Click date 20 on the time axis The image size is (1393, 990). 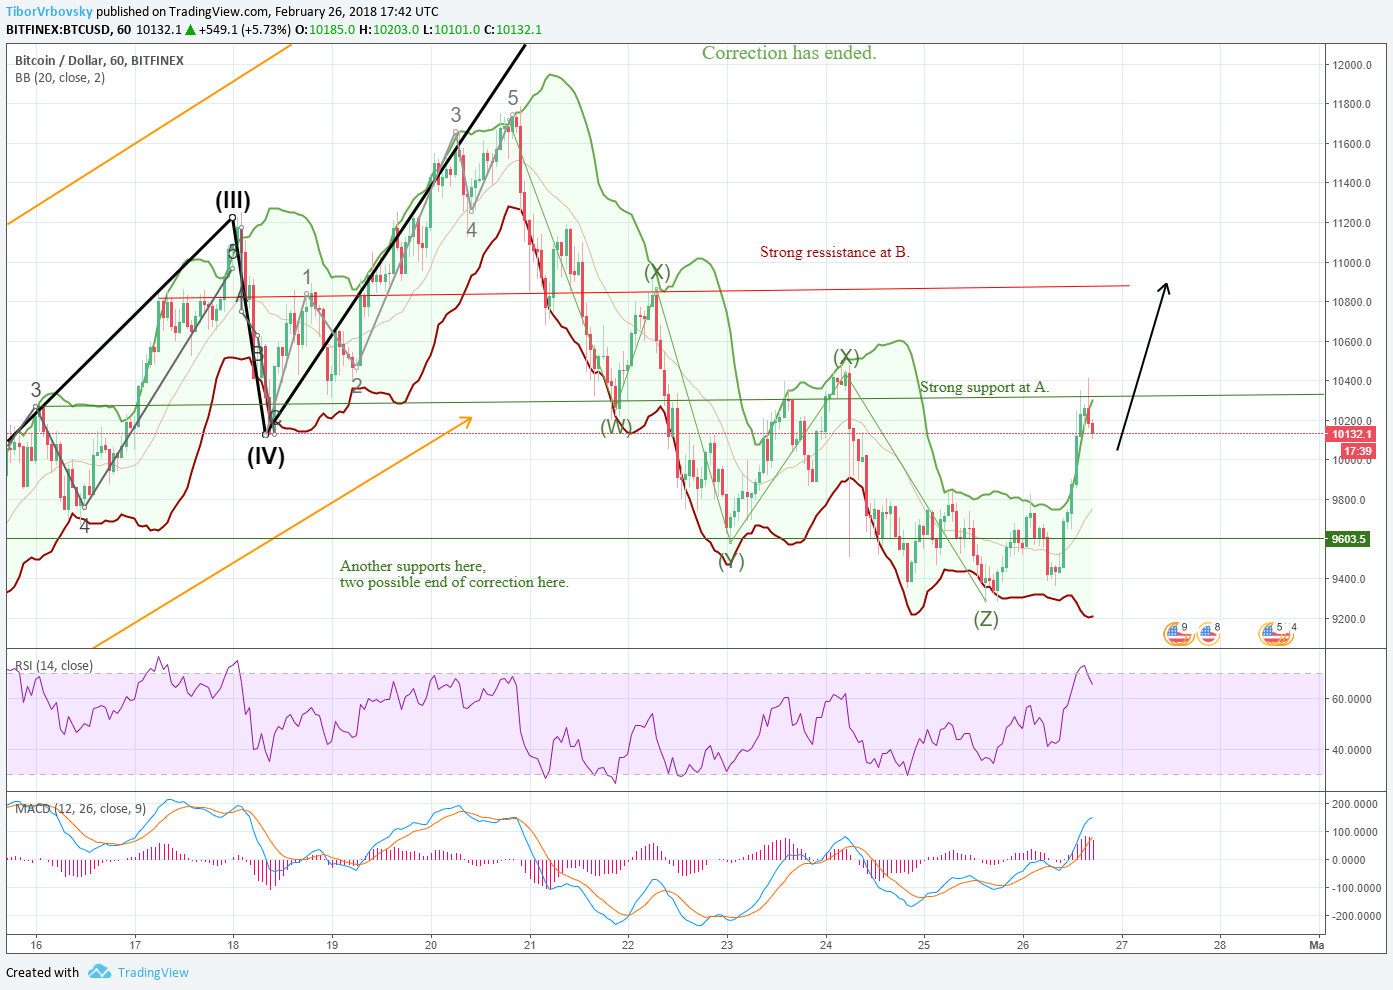coord(431,944)
